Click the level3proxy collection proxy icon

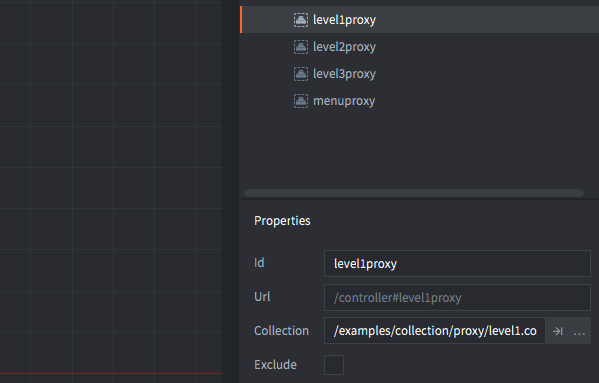point(301,74)
